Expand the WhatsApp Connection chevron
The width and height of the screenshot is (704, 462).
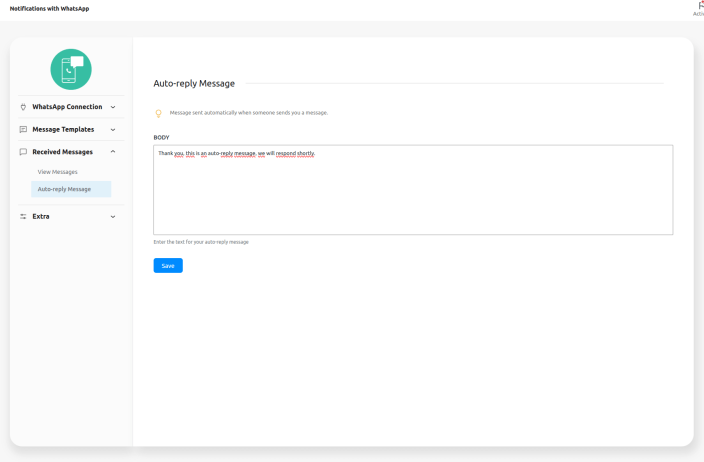tap(113, 107)
